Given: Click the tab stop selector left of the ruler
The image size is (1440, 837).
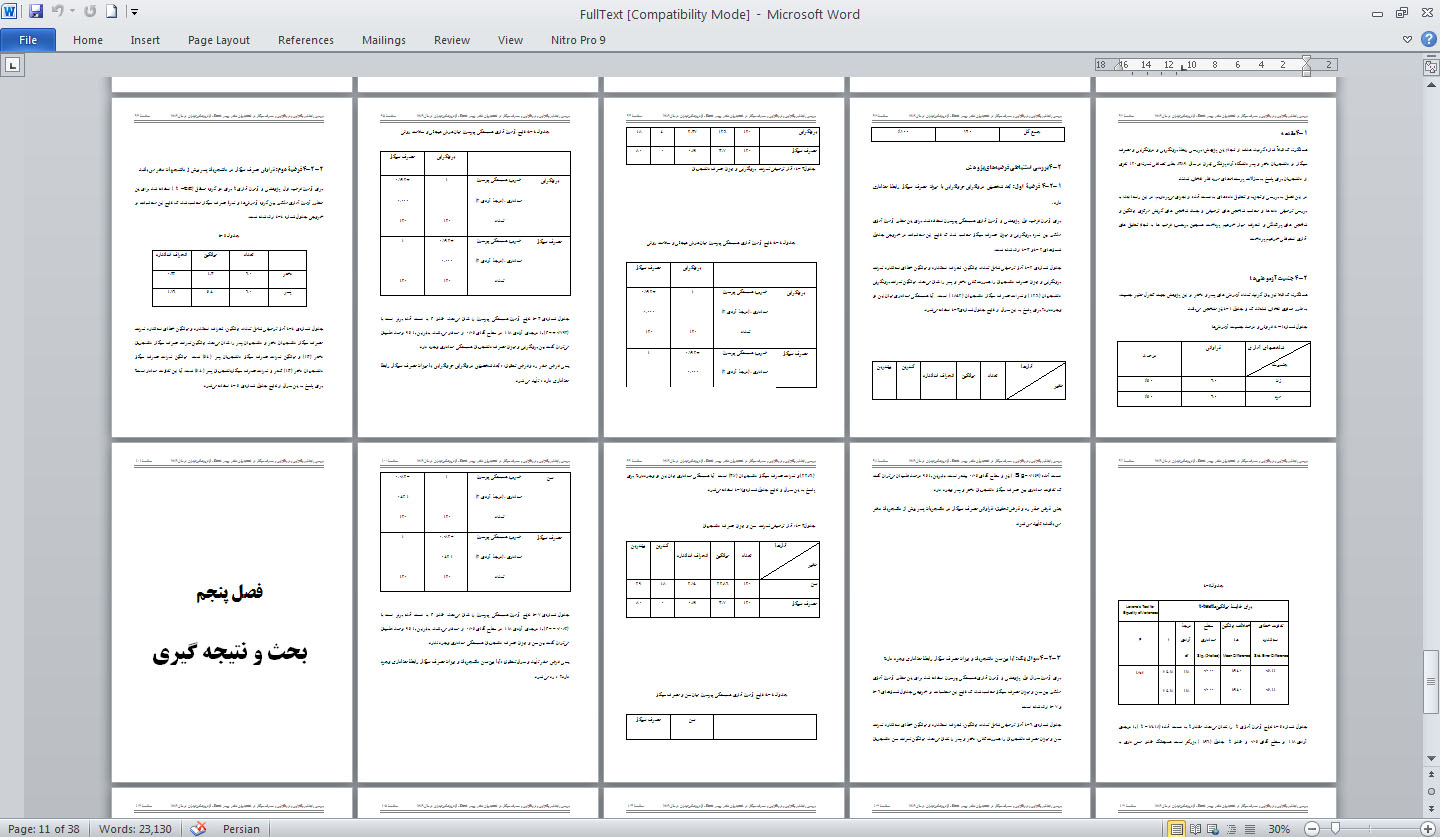Looking at the screenshot, I should 13,65.
